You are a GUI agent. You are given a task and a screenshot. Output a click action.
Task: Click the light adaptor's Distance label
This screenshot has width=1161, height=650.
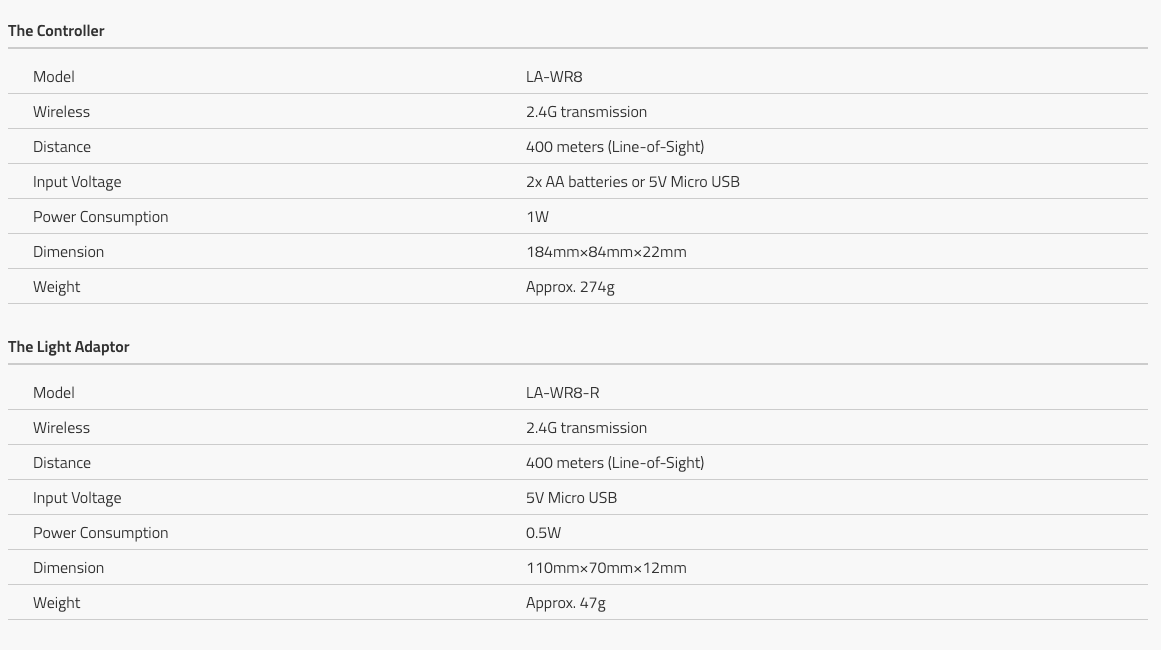pos(61,463)
